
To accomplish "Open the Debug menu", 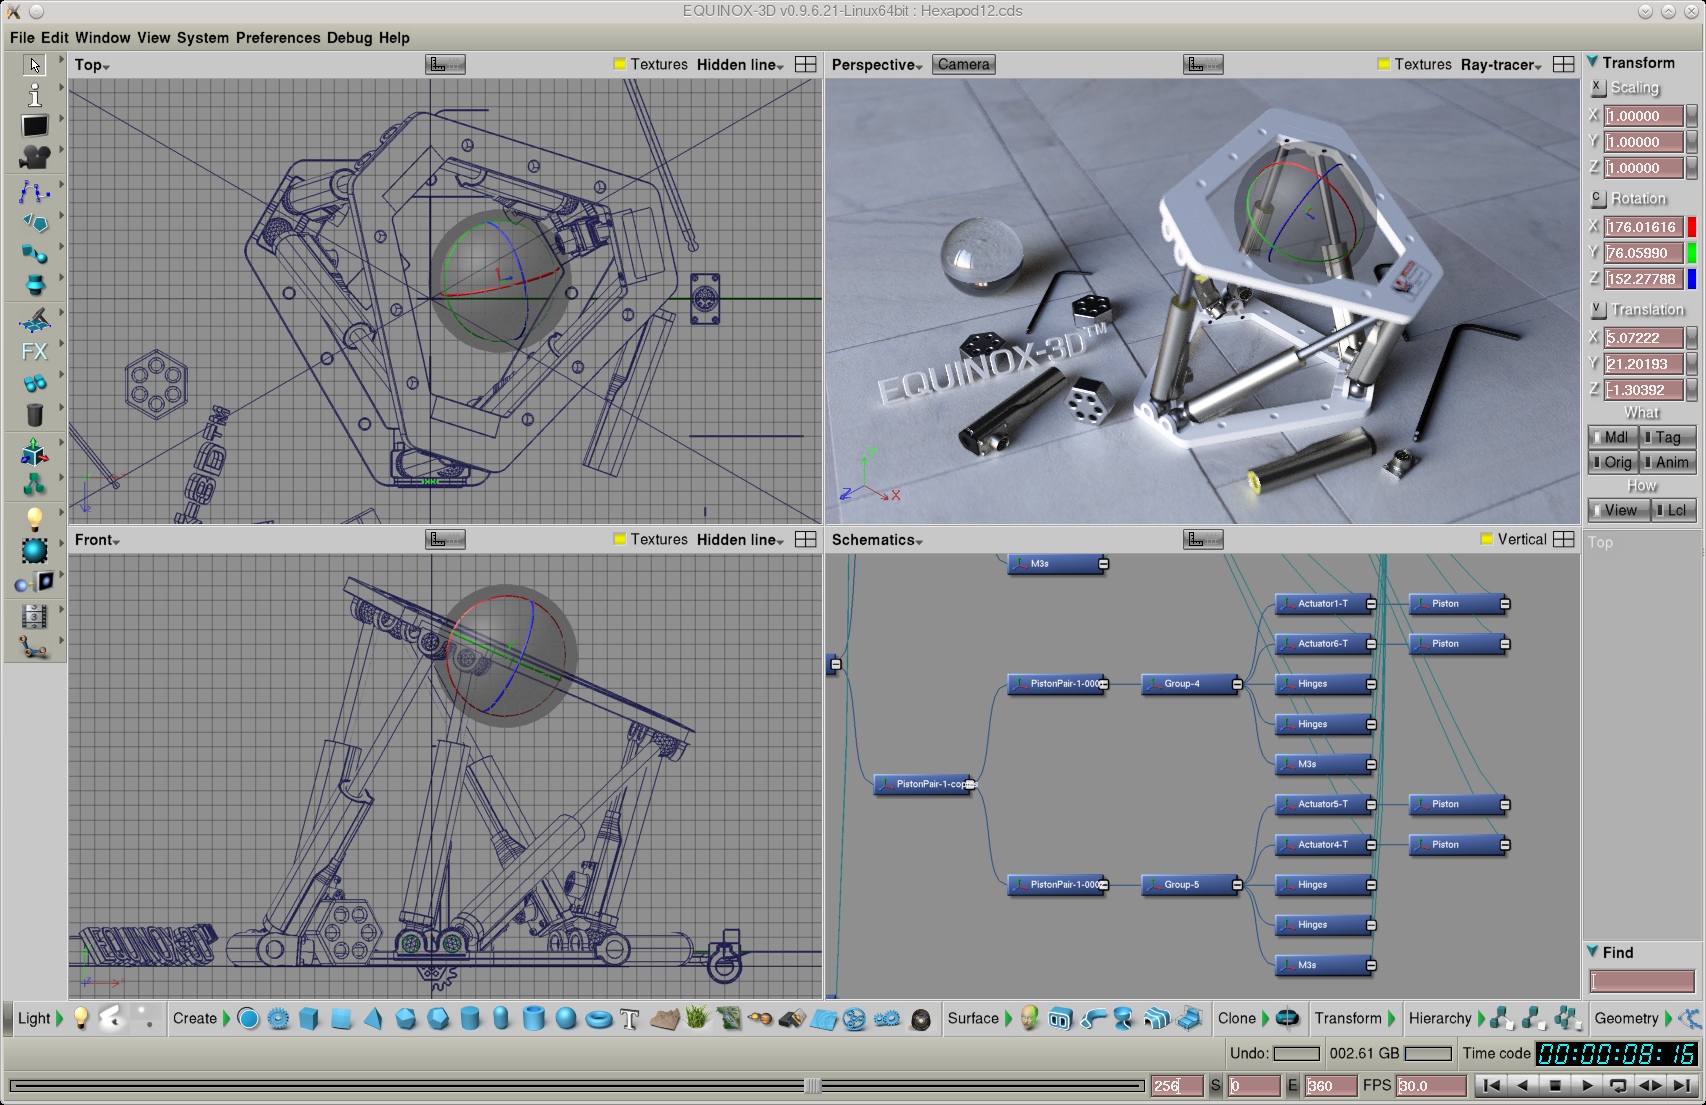I will (349, 38).
